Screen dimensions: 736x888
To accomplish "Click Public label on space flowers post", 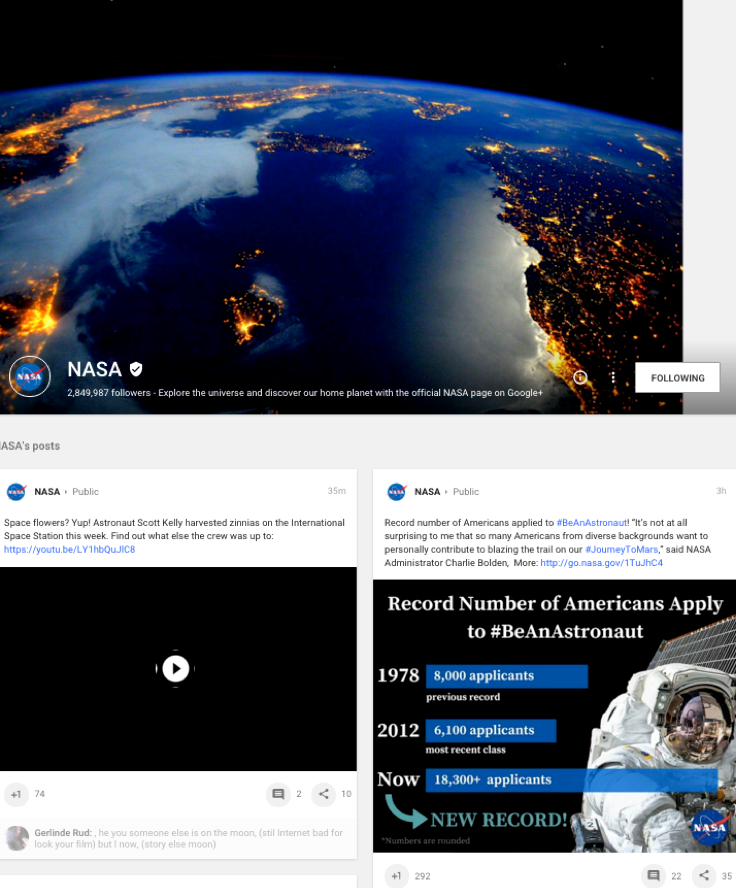I will (x=85, y=492).
